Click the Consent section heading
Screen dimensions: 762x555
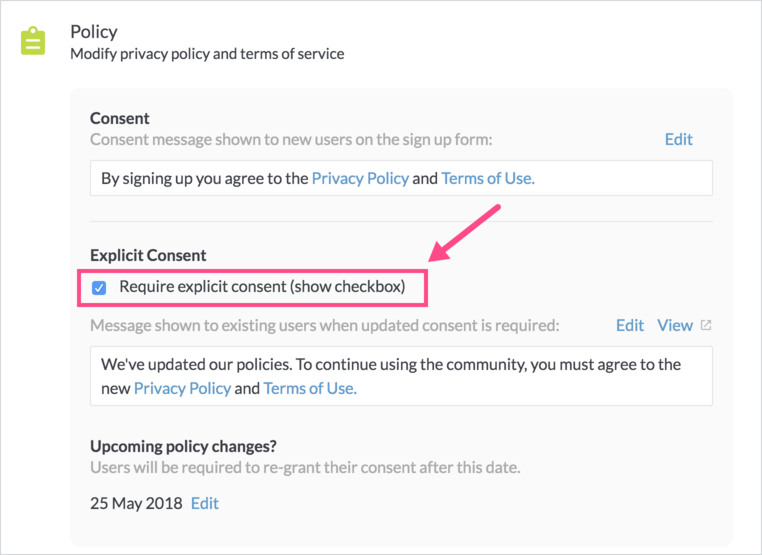pos(120,118)
